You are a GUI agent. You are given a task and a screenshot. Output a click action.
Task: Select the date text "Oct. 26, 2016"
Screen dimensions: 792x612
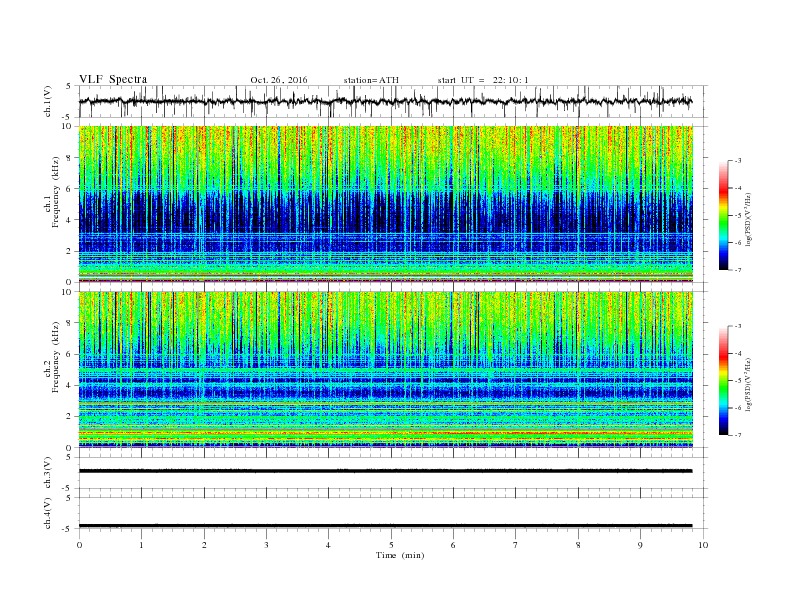click(279, 80)
